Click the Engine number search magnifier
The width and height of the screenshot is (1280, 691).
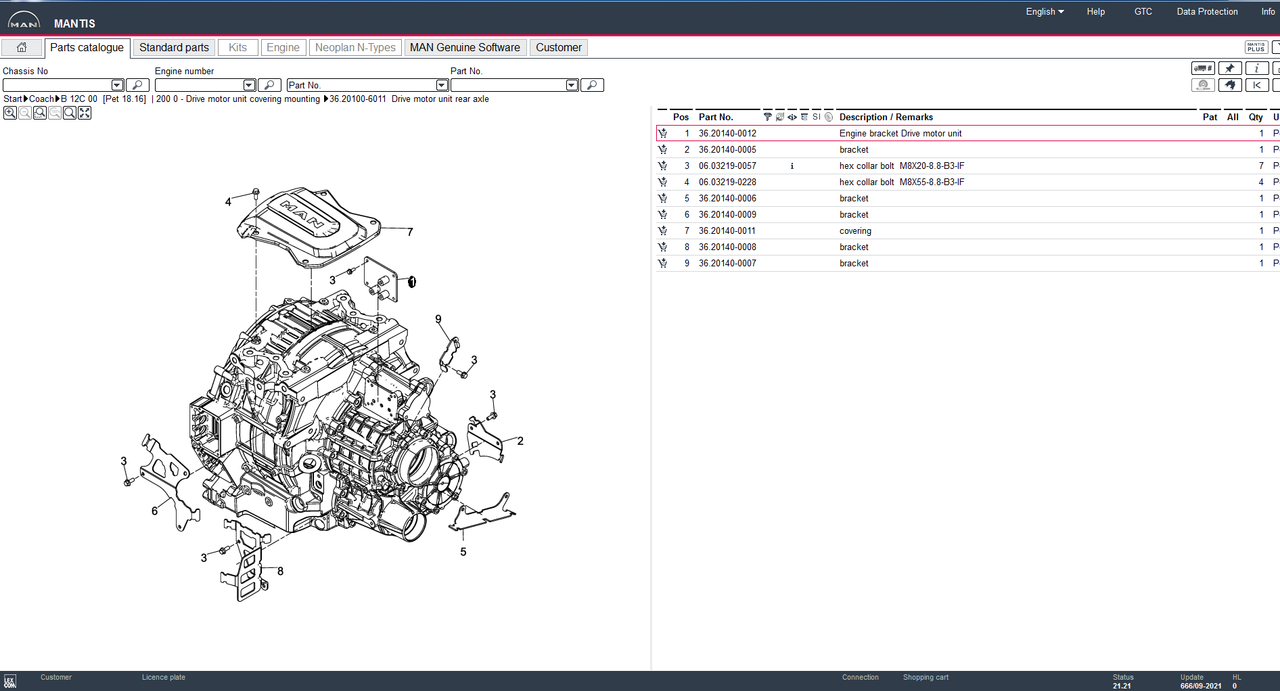(x=270, y=86)
